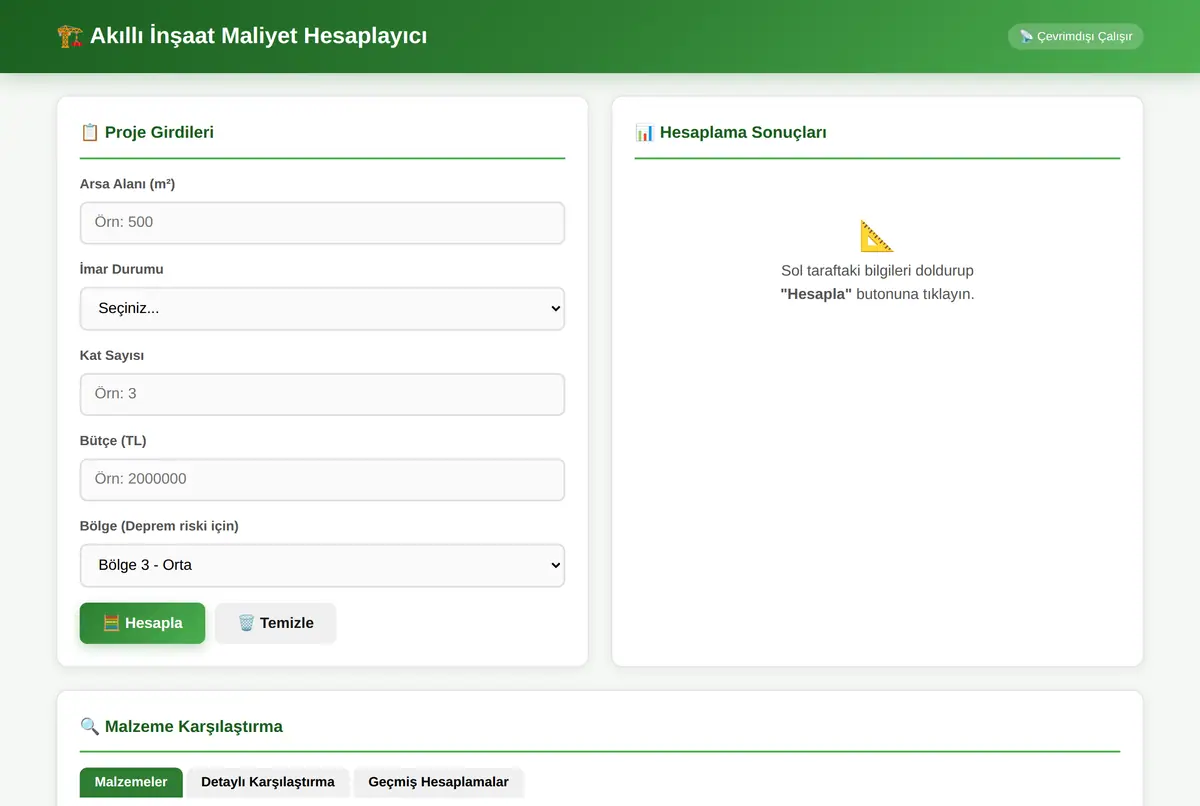Open the İmar Durumu dropdown

coord(322,309)
